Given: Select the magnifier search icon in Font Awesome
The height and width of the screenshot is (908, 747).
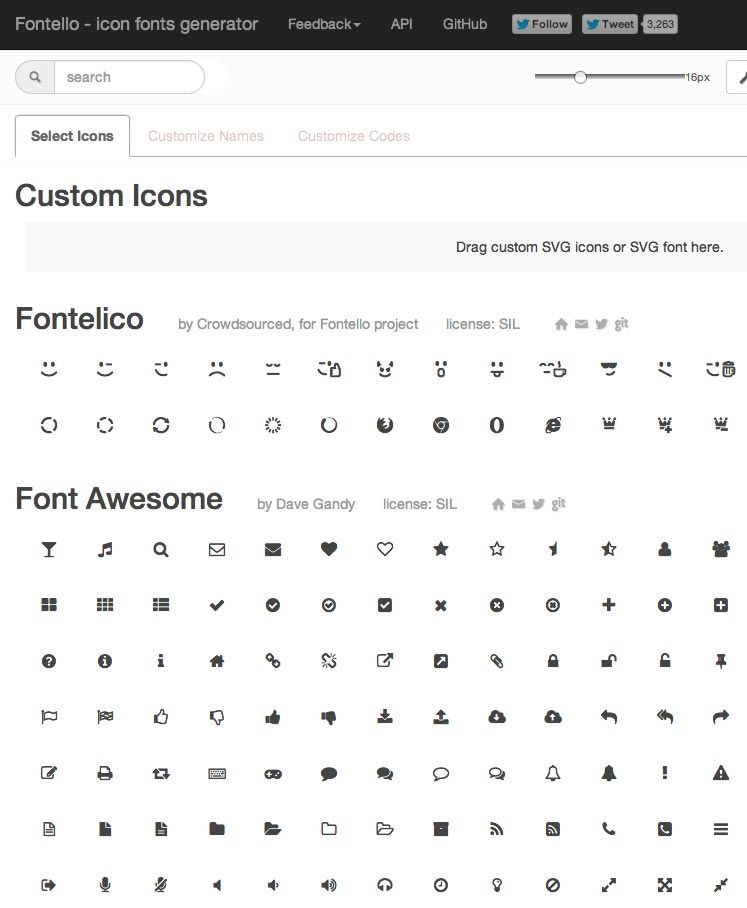Looking at the screenshot, I should point(161,549).
